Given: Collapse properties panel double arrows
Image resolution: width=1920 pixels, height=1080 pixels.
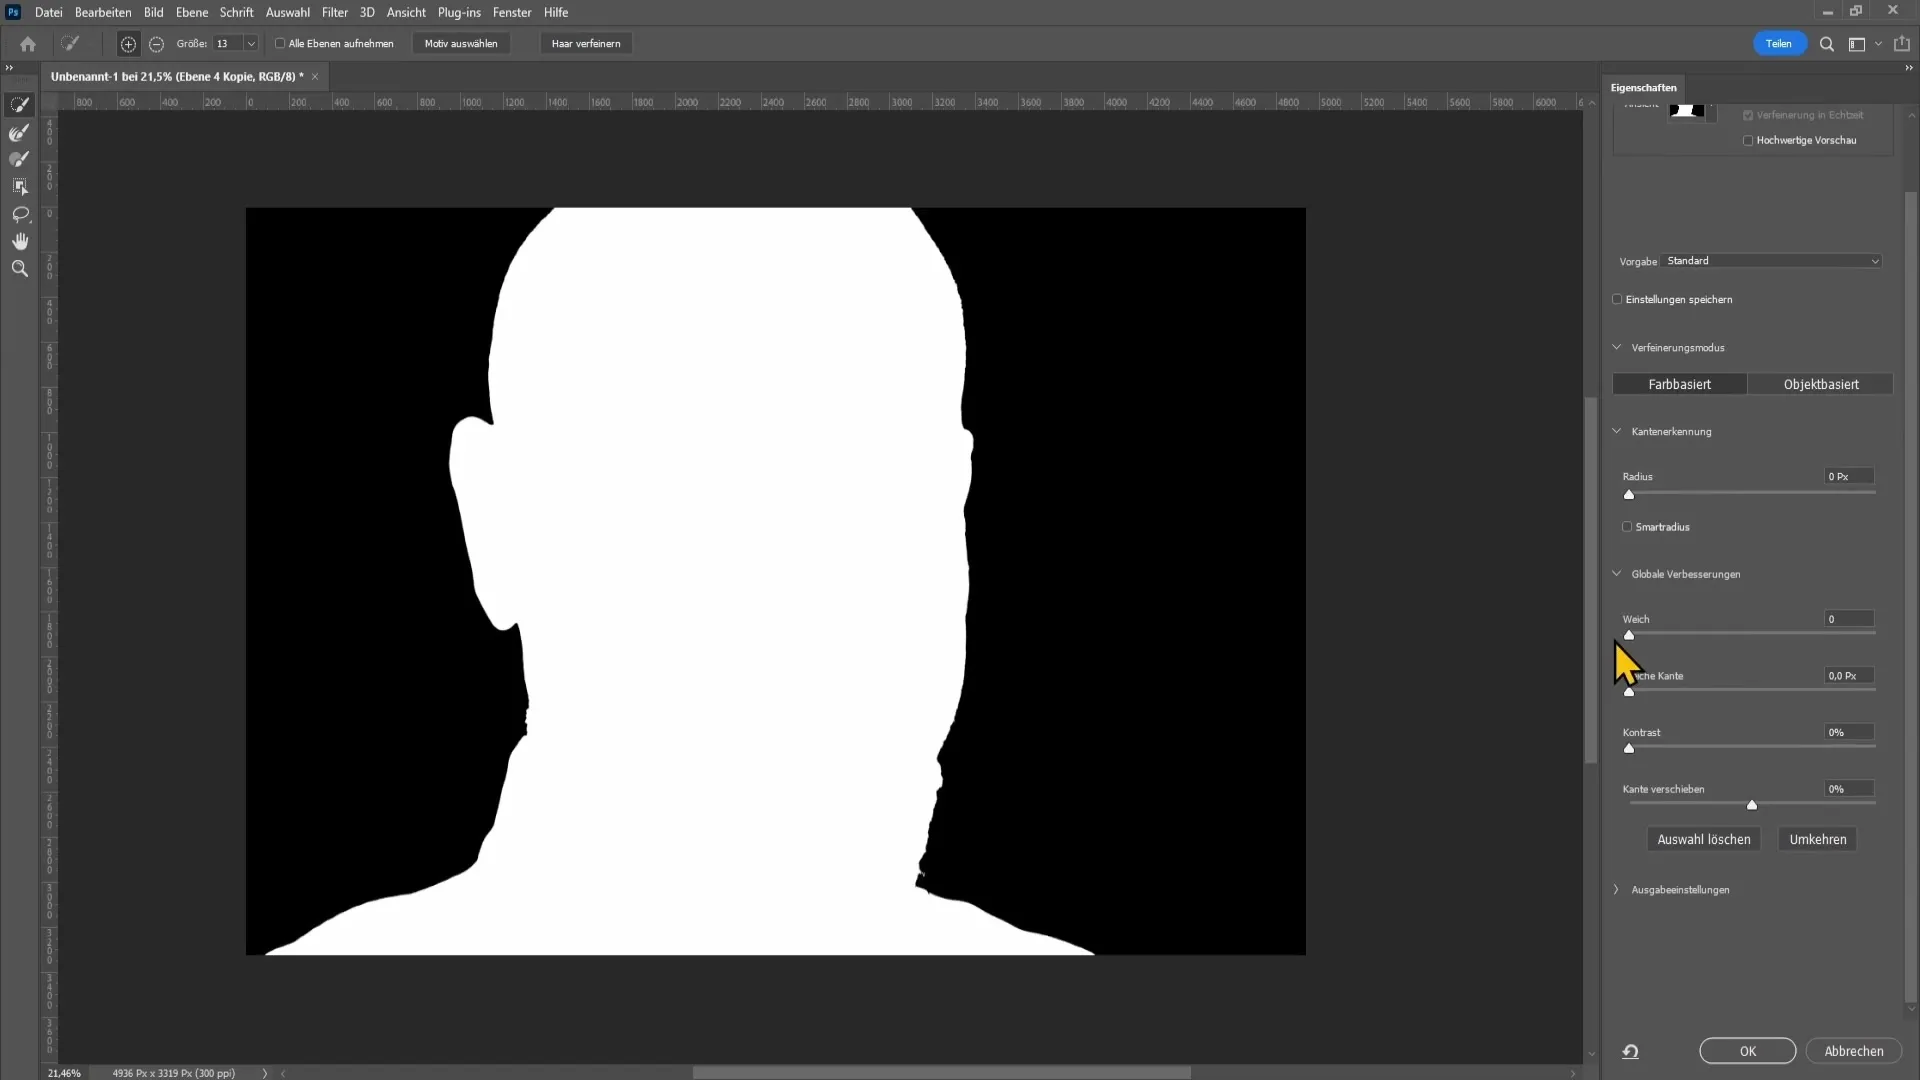Looking at the screenshot, I should tap(1908, 68).
